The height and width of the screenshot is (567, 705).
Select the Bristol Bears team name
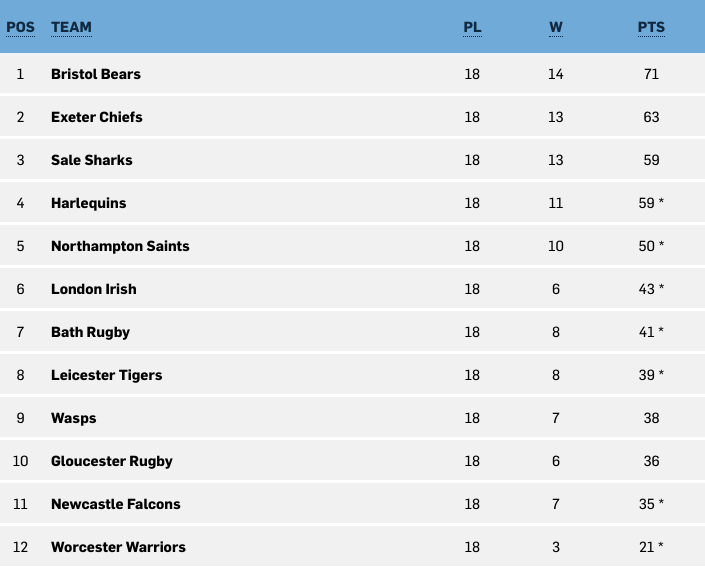point(96,74)
